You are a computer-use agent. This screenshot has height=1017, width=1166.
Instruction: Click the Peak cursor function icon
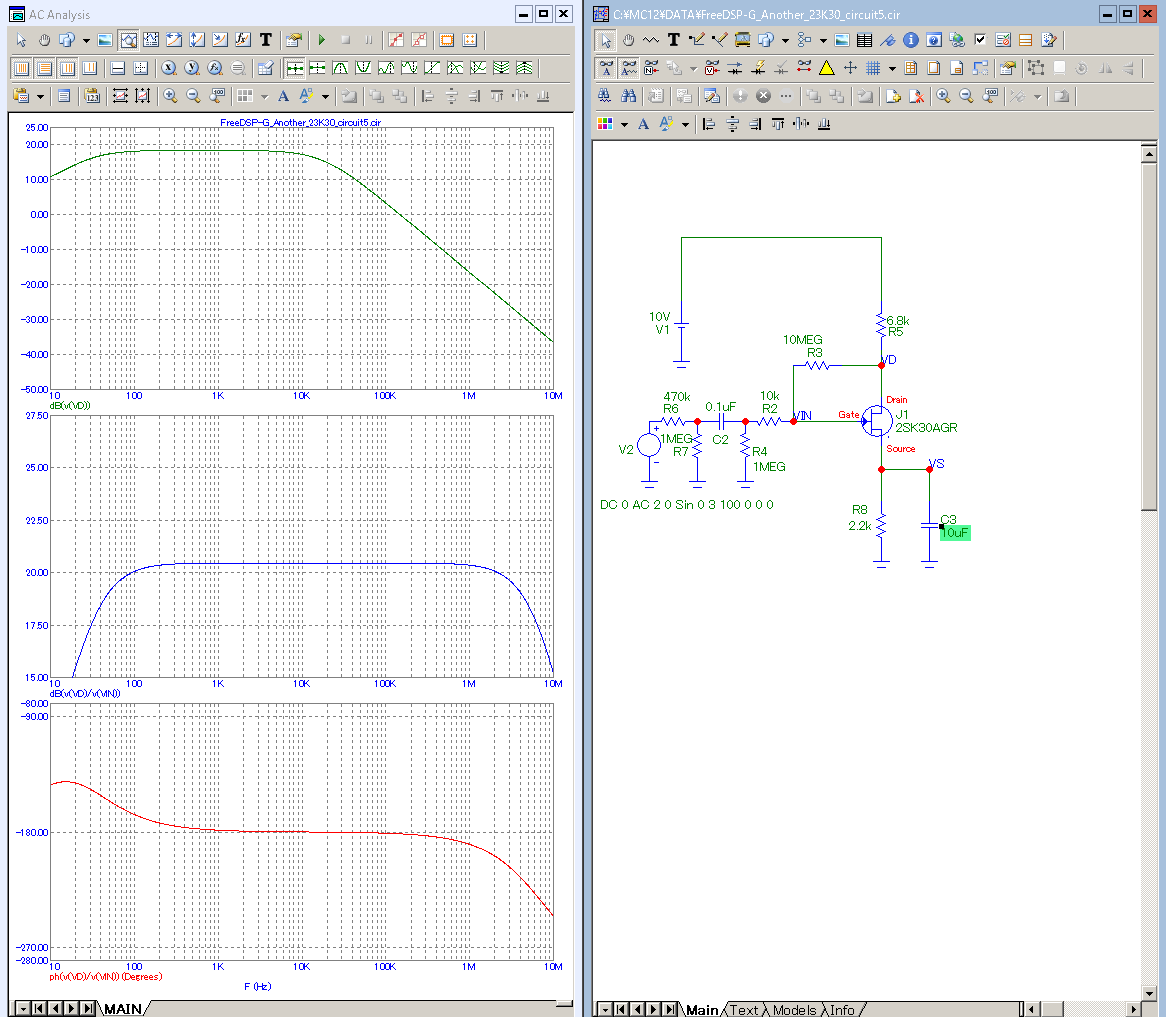341,68
